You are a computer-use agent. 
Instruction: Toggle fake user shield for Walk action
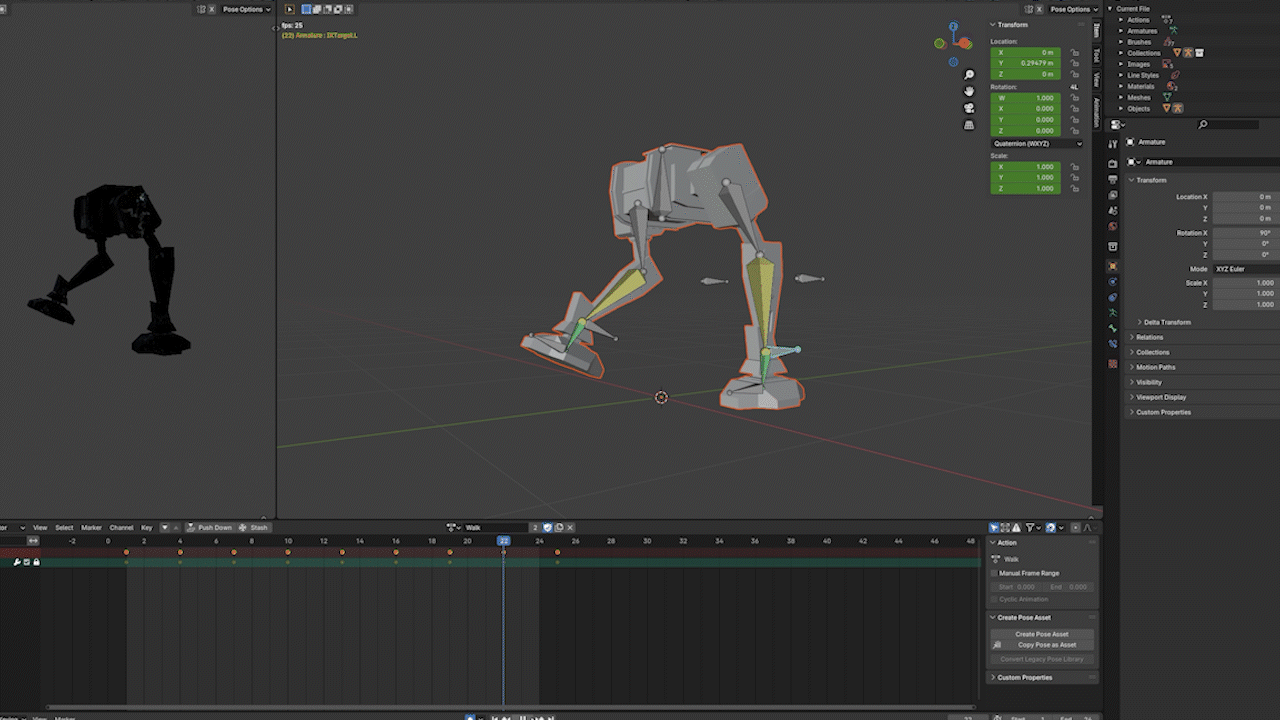[548, 527]
